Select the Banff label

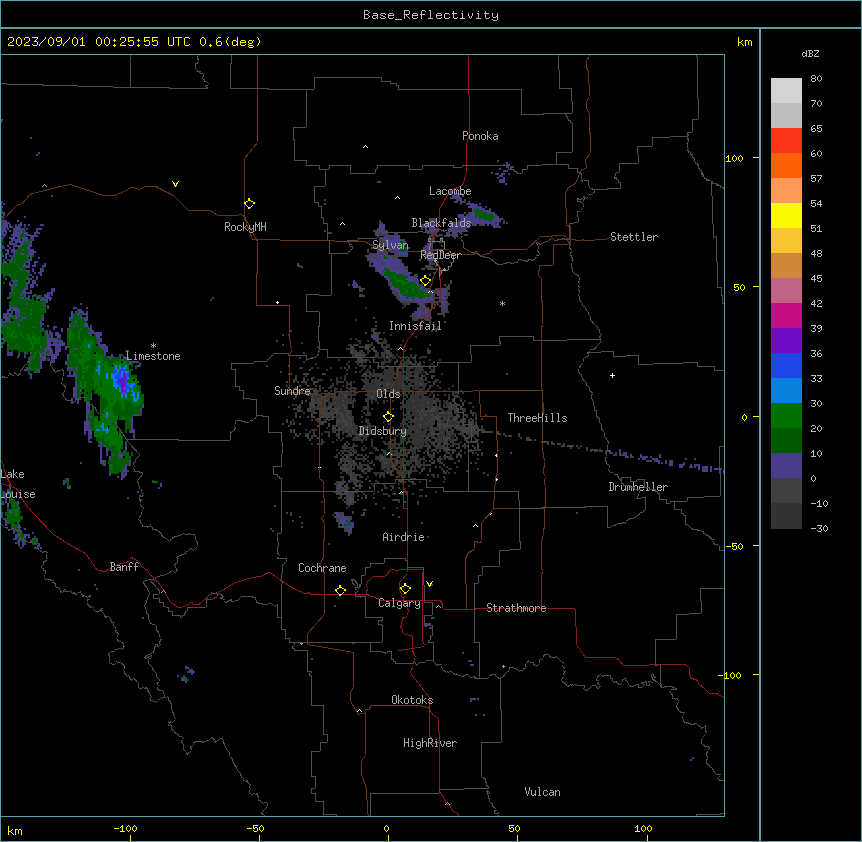click(x=124, y=567)
